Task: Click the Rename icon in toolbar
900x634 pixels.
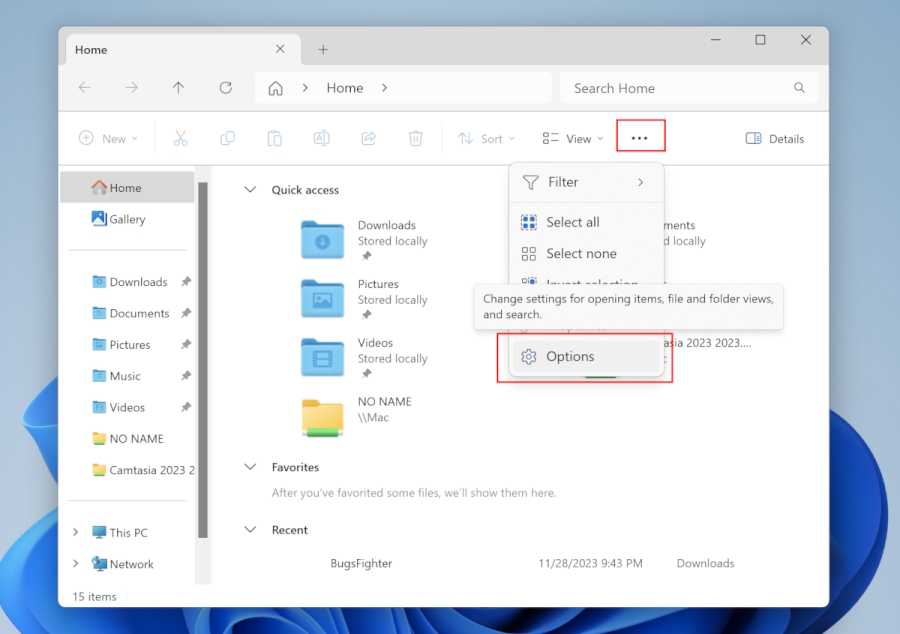Action: (322, 139)
